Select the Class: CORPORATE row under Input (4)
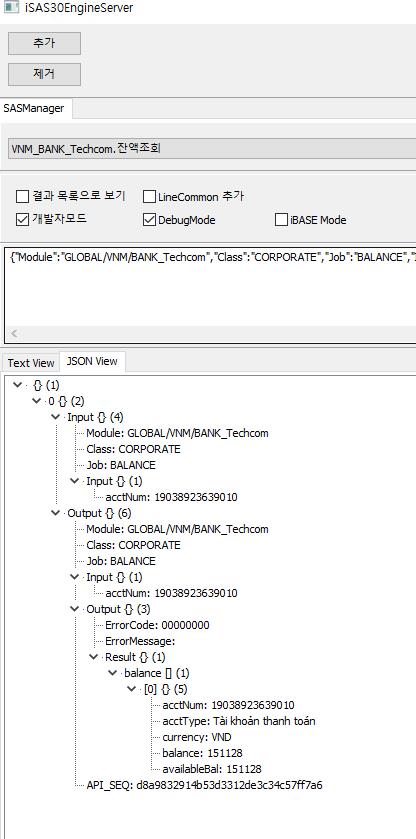This screenshot has width=416, height=839. tap(133, 449)
